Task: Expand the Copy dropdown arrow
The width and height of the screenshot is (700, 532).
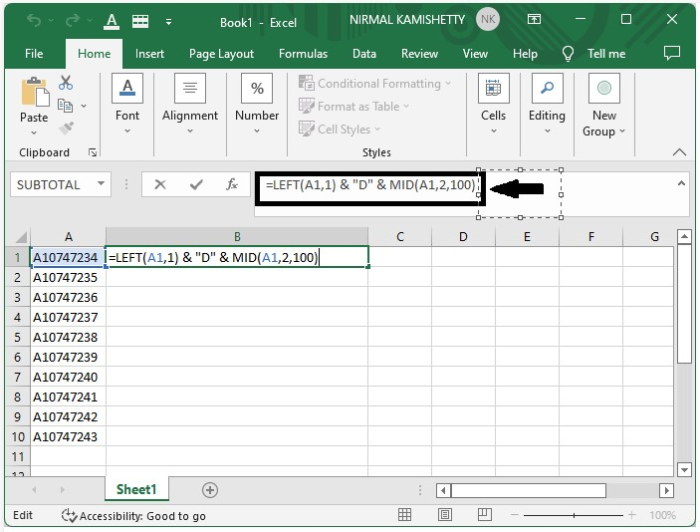Action: (x=83, y=106)
